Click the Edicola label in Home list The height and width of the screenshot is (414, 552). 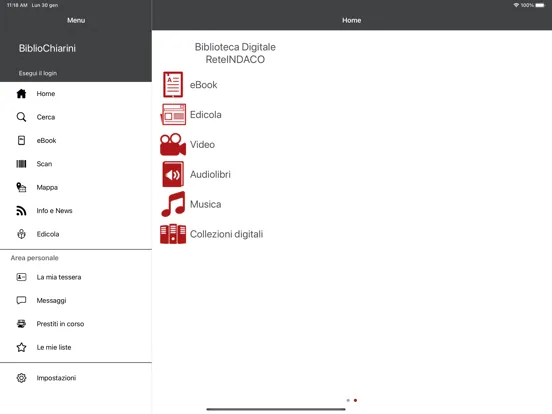click(x=206, y=114)
